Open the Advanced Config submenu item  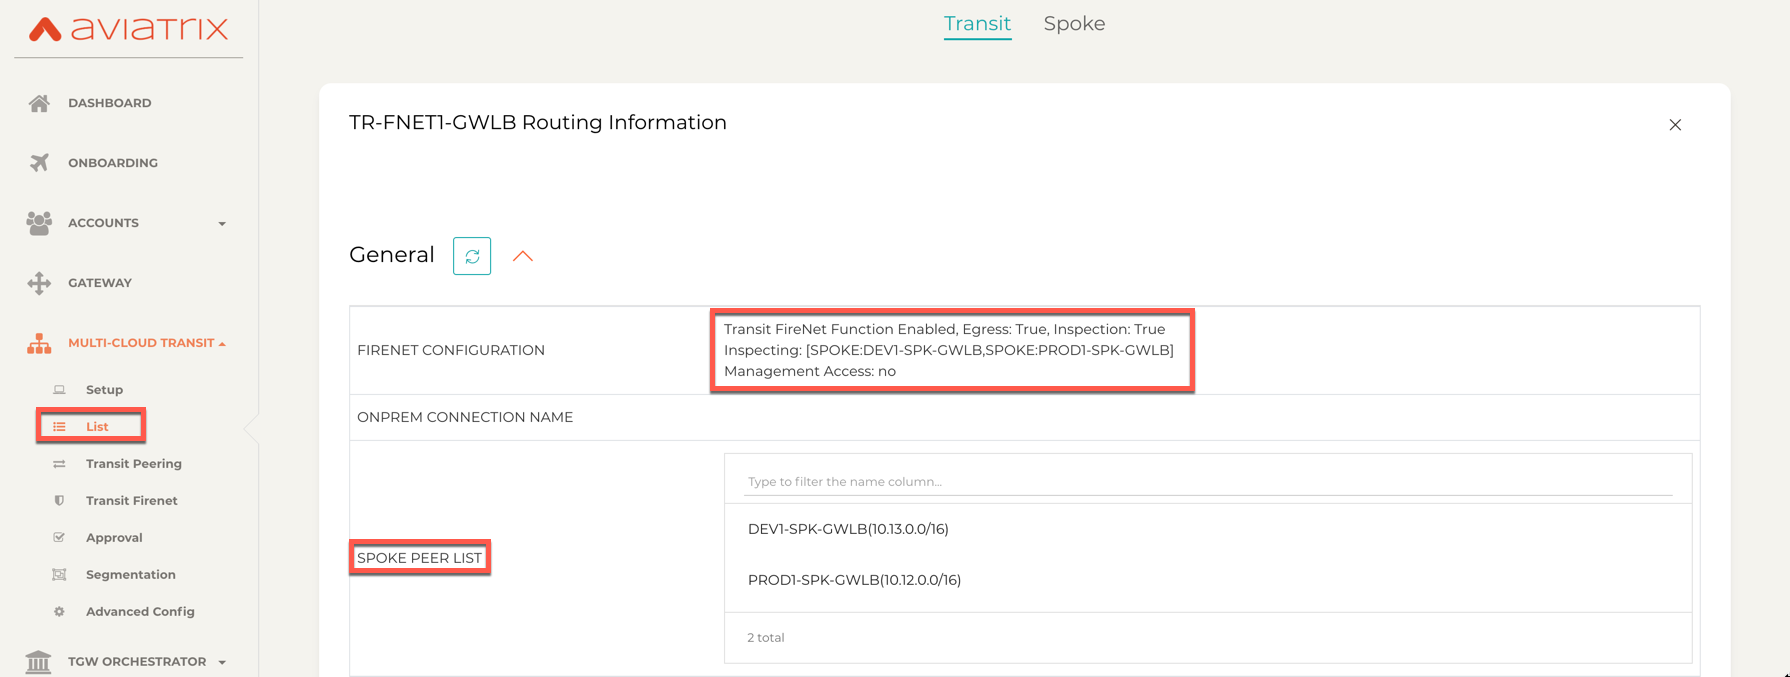coord(140,612)
